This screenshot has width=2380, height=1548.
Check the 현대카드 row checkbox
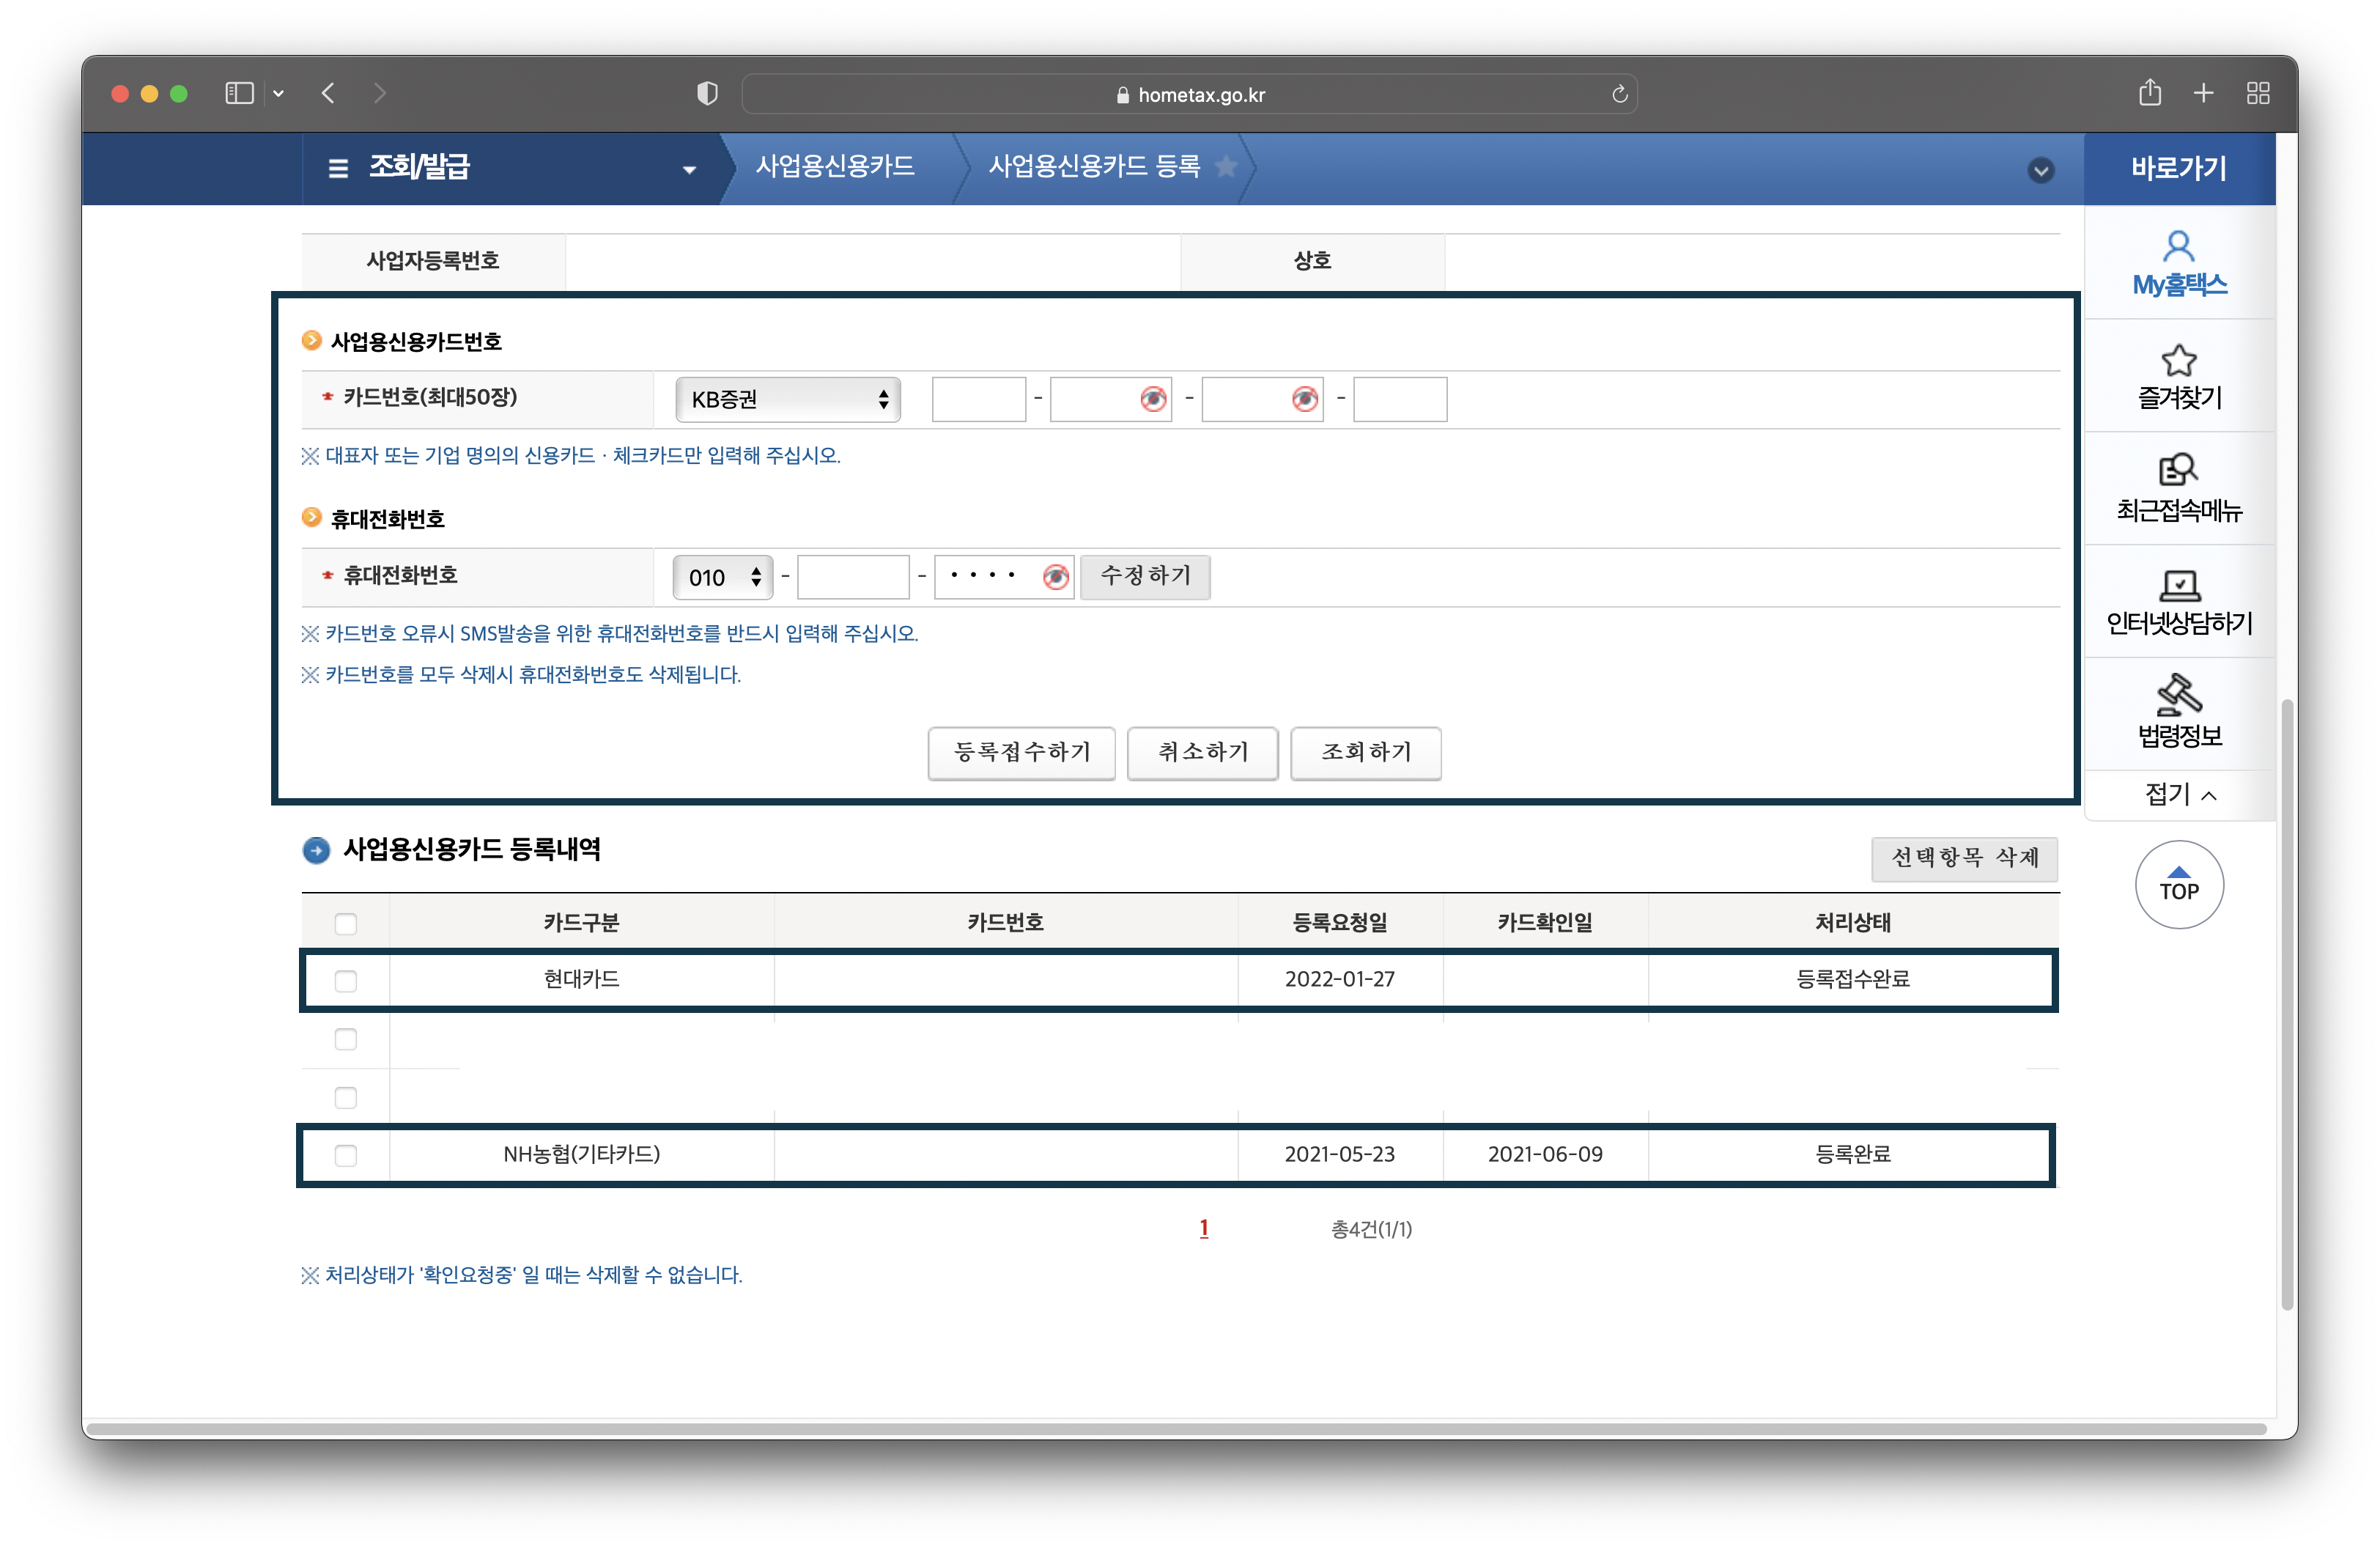(346, 981)
